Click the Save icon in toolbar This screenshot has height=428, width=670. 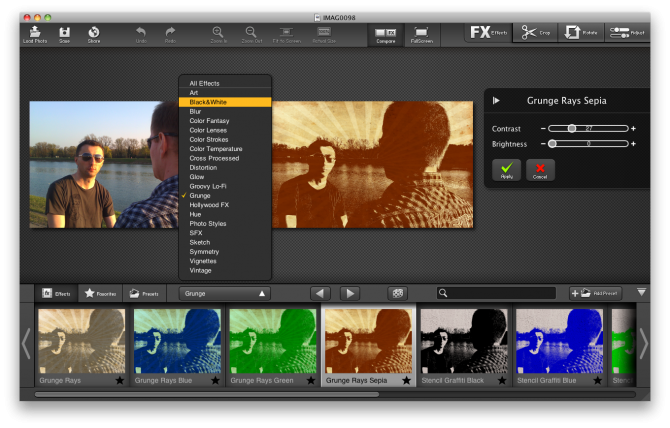coord(64,32)
